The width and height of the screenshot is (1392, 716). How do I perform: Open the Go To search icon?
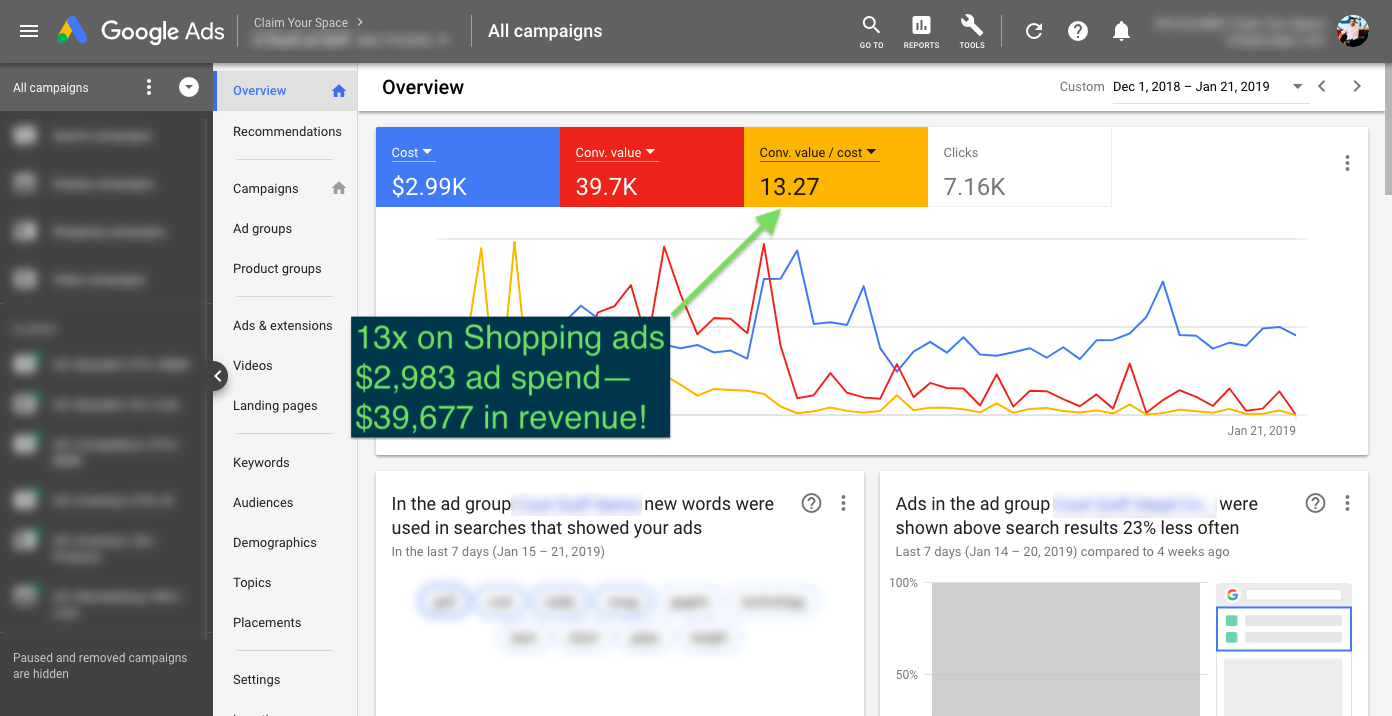tap(871, 31)
